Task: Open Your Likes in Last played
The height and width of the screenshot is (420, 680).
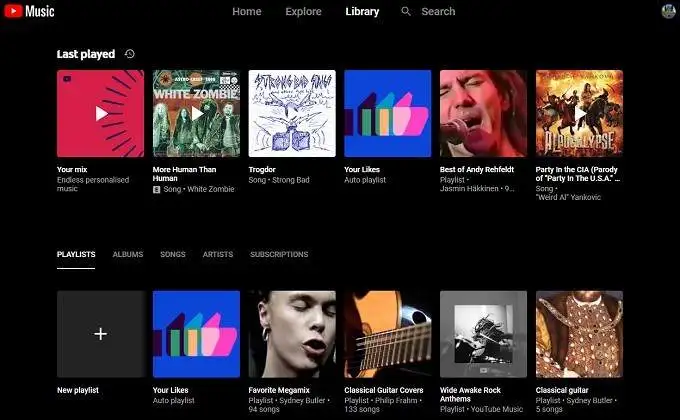Action: [388, 113]
